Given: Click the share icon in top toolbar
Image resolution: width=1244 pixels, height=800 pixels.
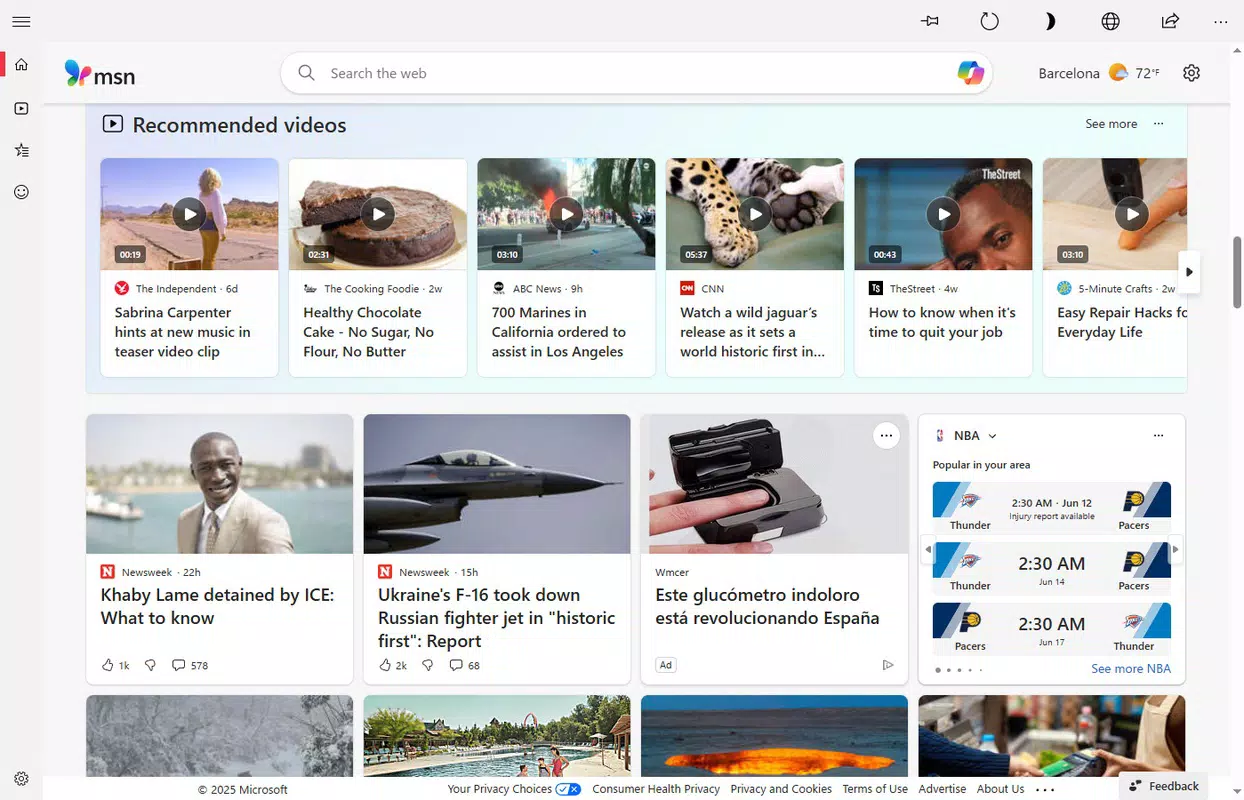Looking at the screenshot, I should 1170,21.
